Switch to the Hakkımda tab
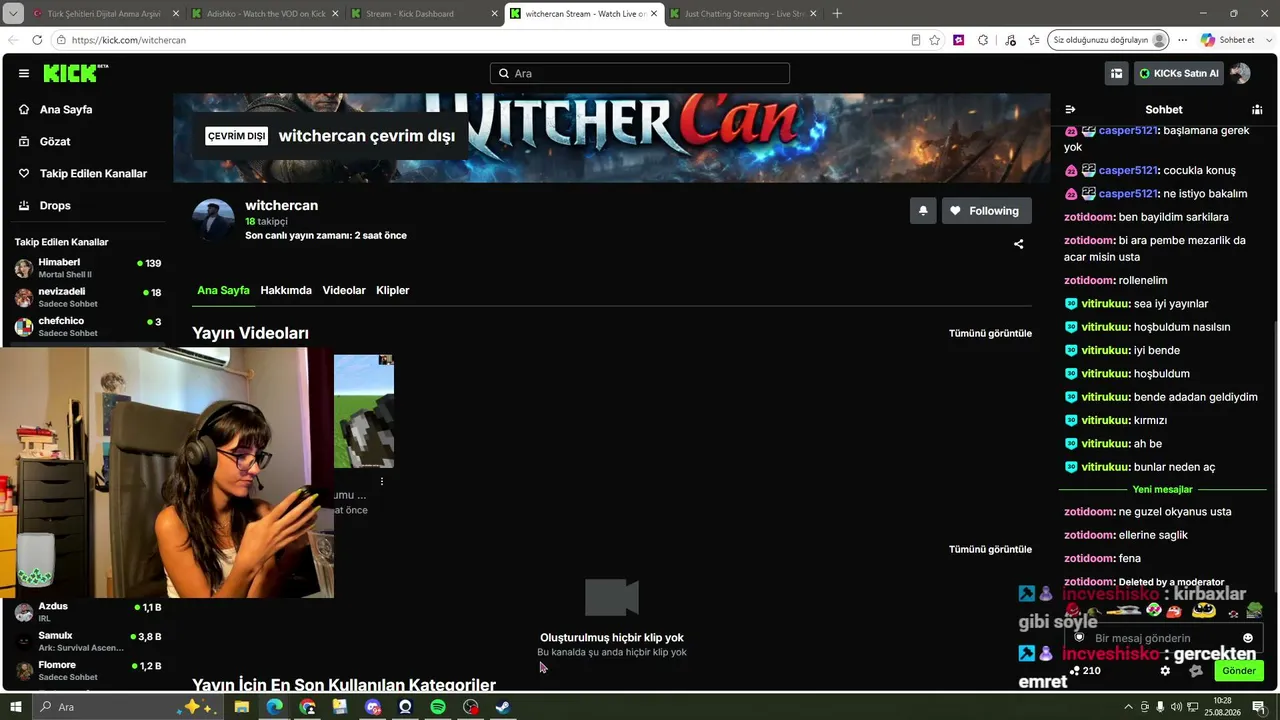Image resolution: width=1280 pixels, height=720 pixels. pos(286,290)
